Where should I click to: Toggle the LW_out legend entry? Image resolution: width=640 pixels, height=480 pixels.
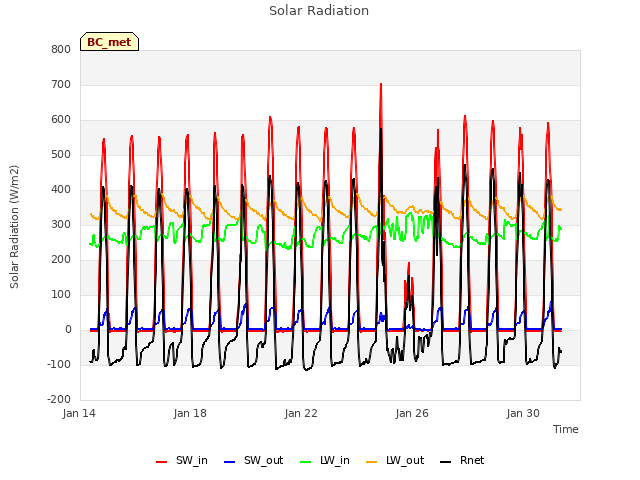coord(395,460)
